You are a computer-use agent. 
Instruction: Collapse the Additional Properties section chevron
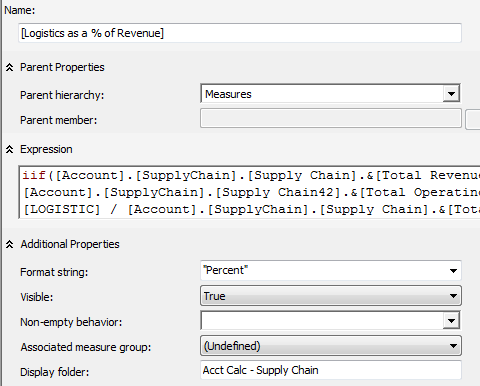click(10, 244)
